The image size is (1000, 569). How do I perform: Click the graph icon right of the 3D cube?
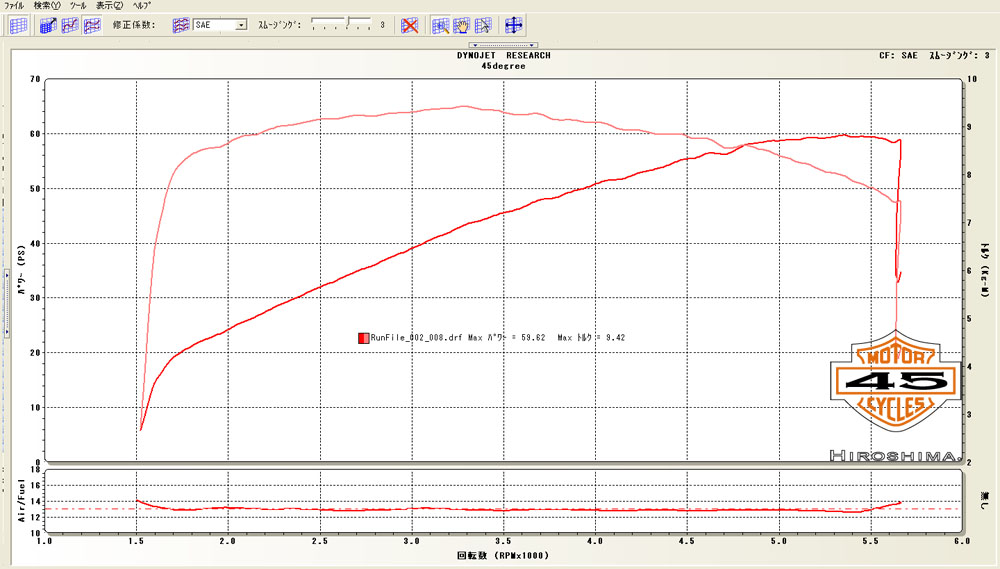pos(70,25)
